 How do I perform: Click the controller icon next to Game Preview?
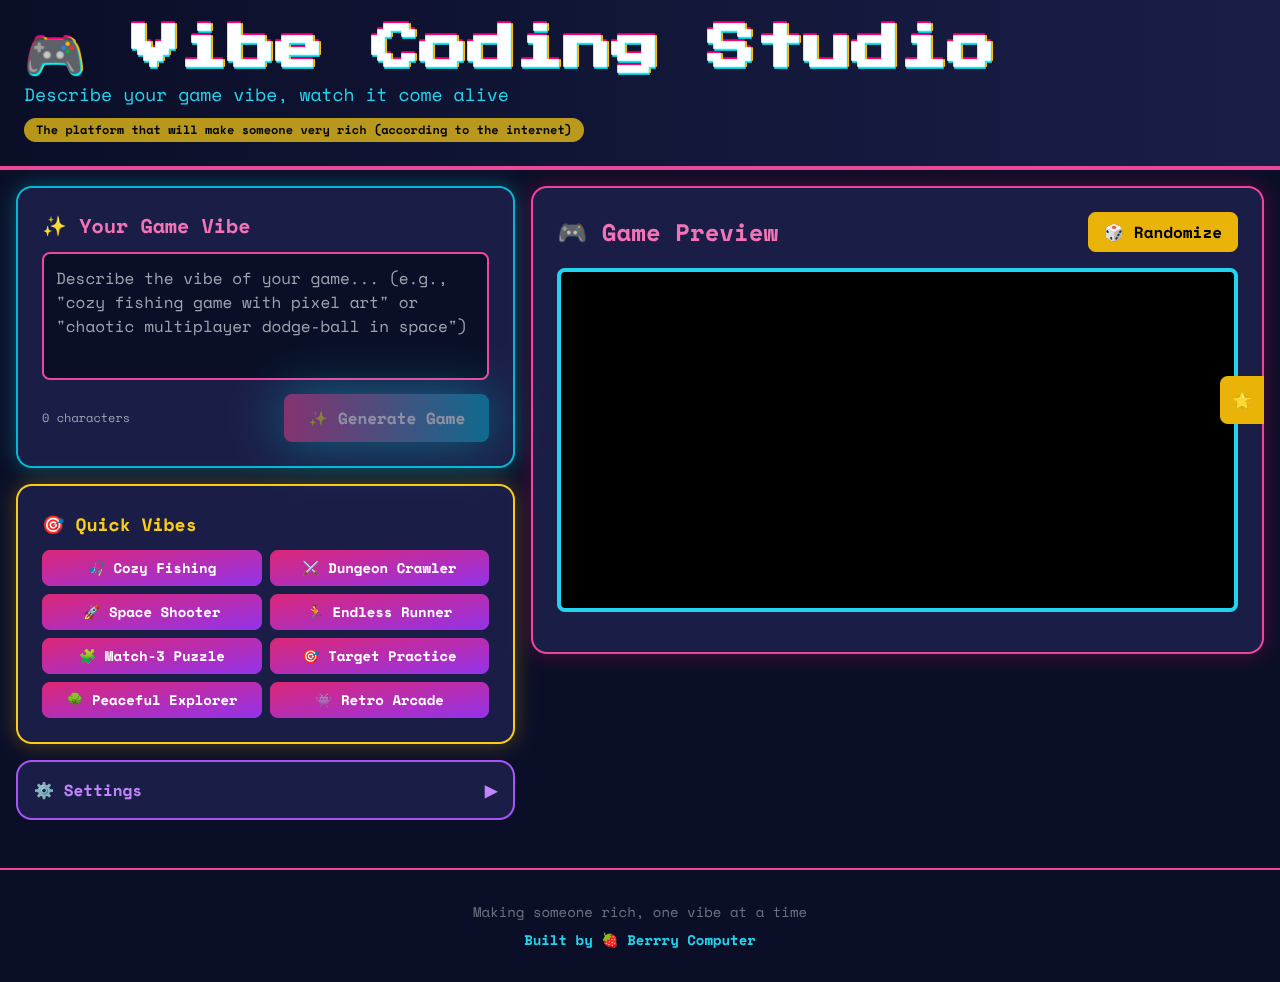pos(570,232)
